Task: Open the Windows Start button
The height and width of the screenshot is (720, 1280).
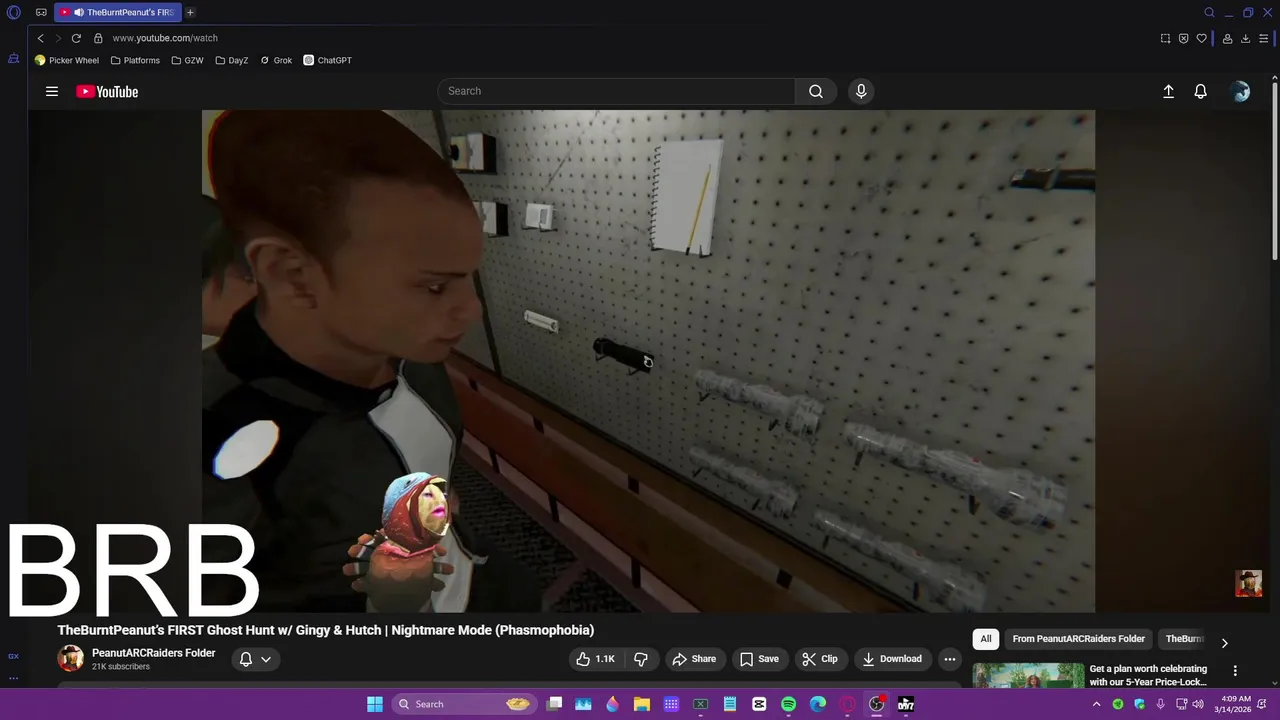Action: 374,704
